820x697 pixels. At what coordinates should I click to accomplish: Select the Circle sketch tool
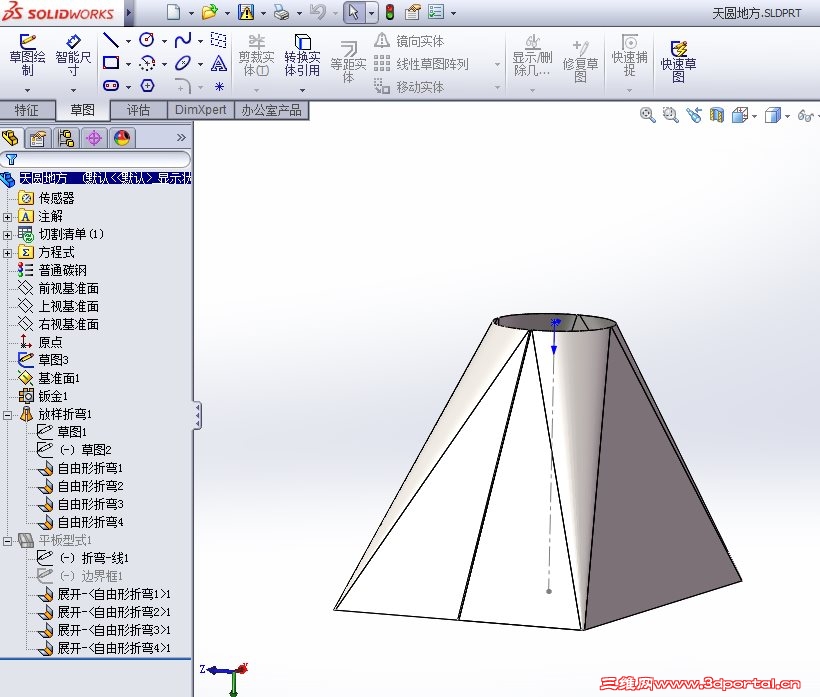pyautogui.click(x=147, y=40)
